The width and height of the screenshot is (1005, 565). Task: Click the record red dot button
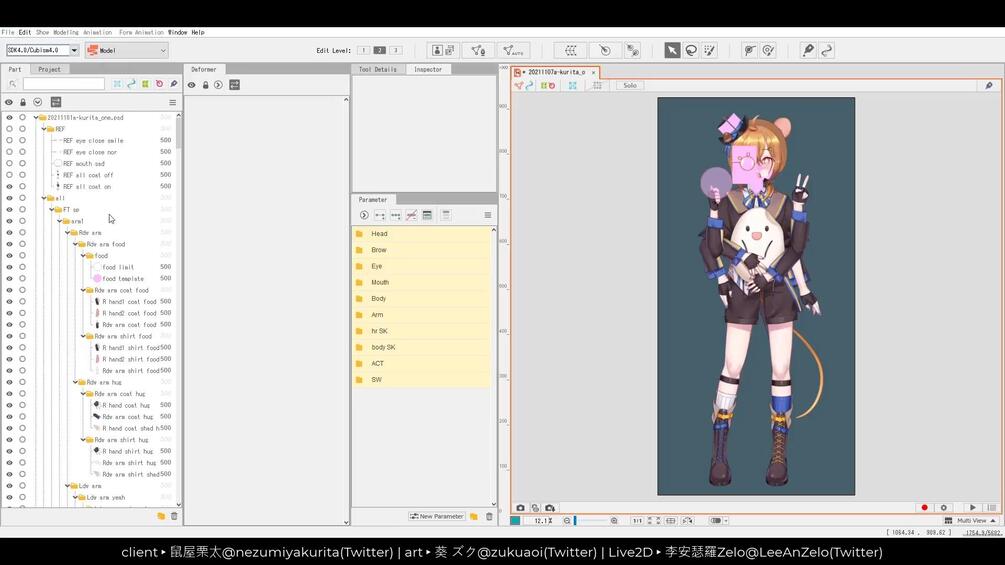(924, 507)
